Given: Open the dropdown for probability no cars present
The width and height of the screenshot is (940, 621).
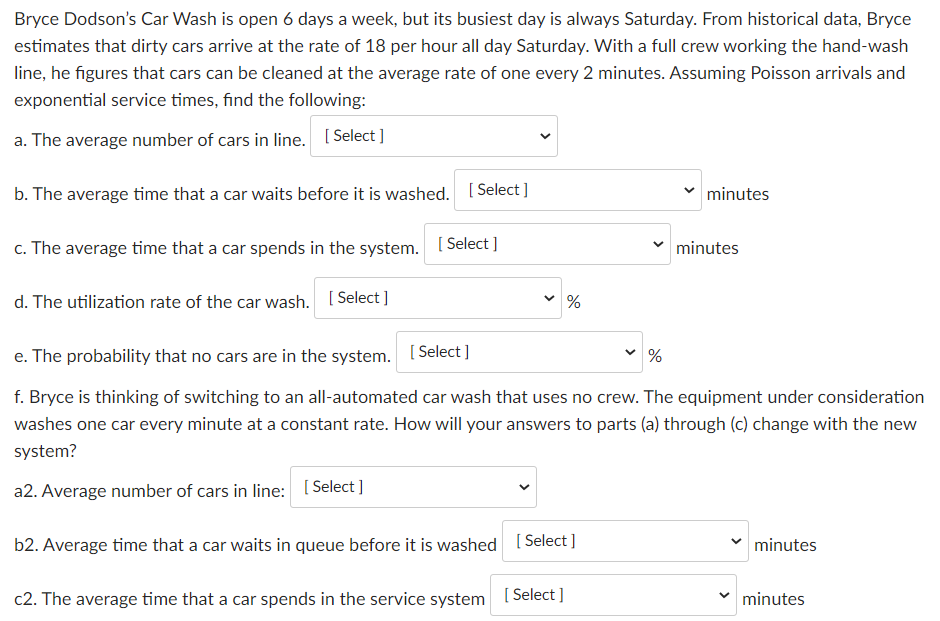Looking at the screenshot, I should click(x=519, y=351).
